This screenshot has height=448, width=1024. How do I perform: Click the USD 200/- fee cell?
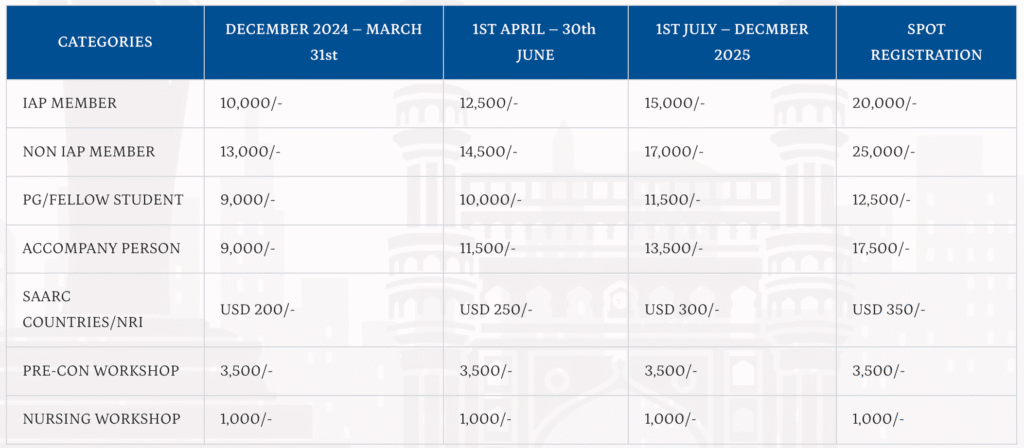point(257,309)
